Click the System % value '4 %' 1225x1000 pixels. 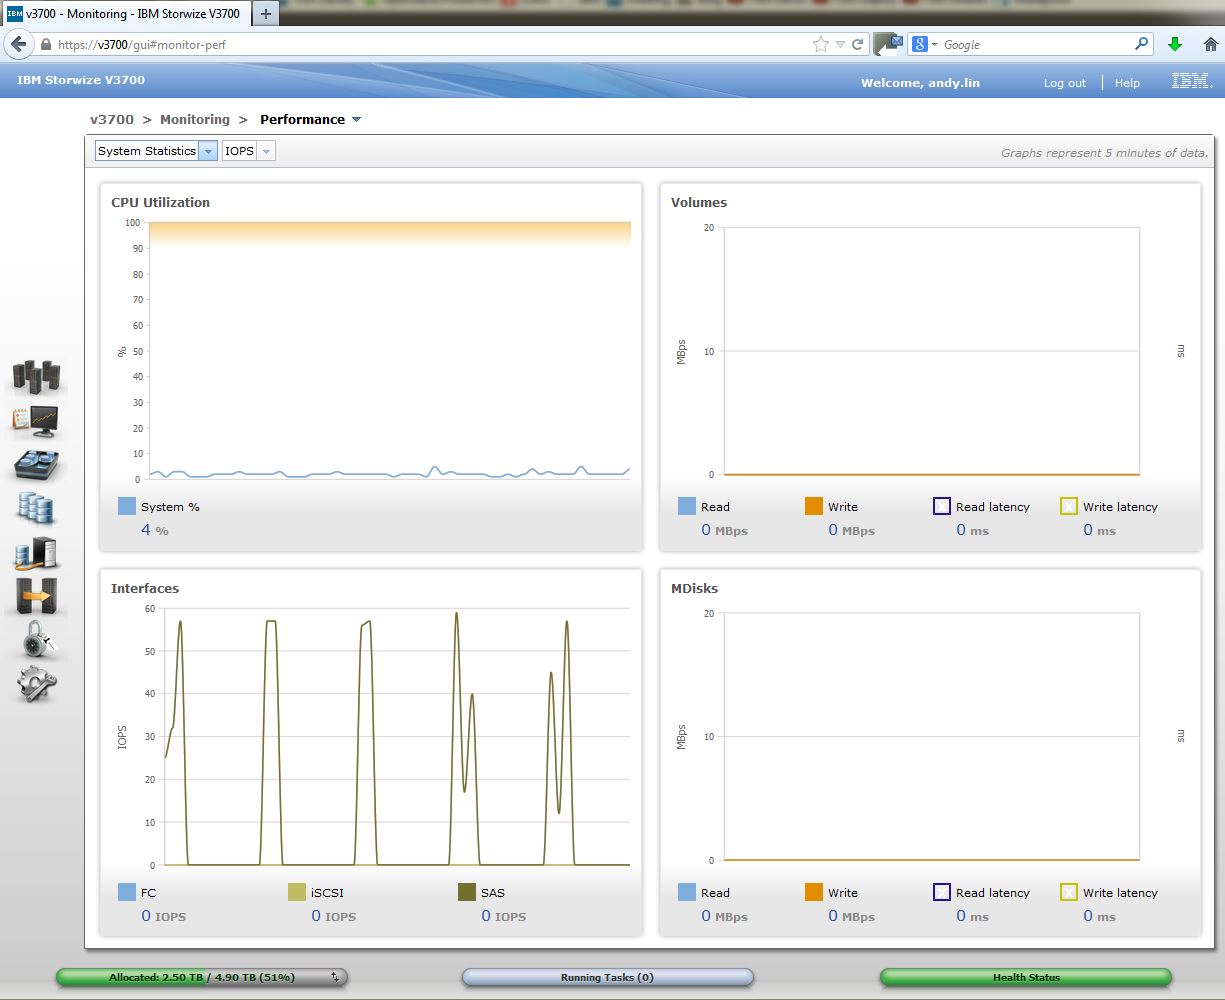154,530
